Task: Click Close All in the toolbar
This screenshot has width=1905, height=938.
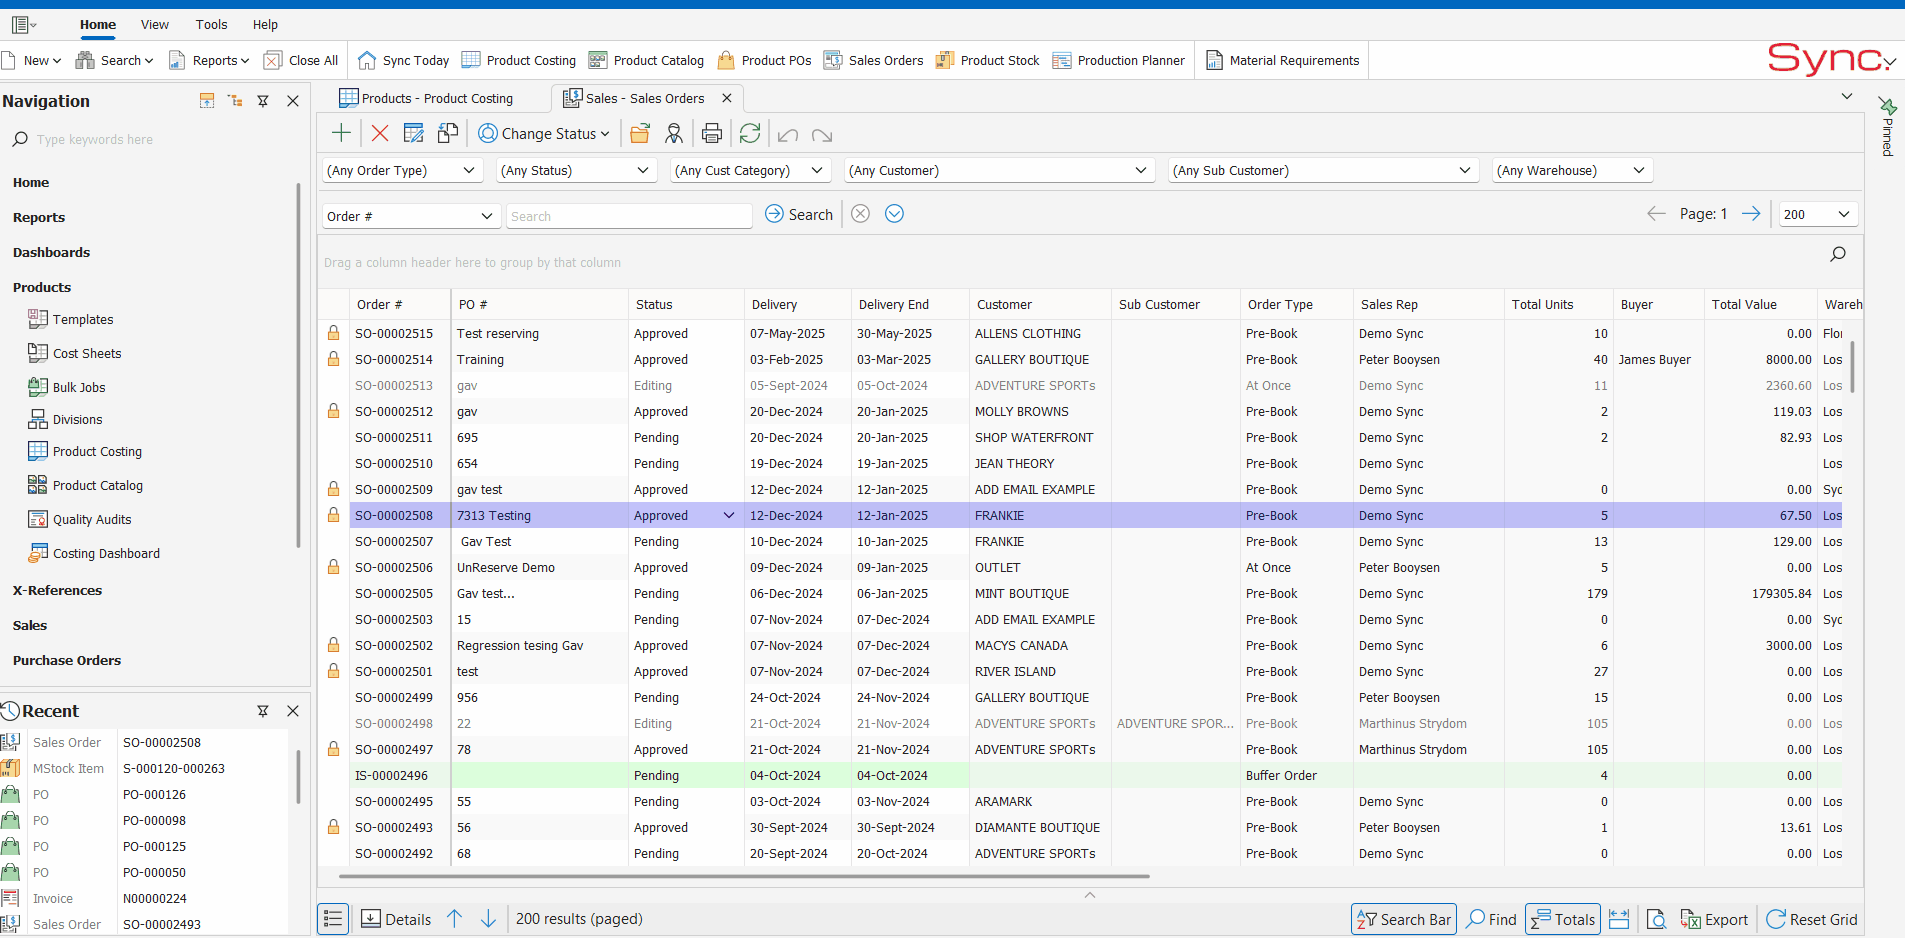Action: 301,60
